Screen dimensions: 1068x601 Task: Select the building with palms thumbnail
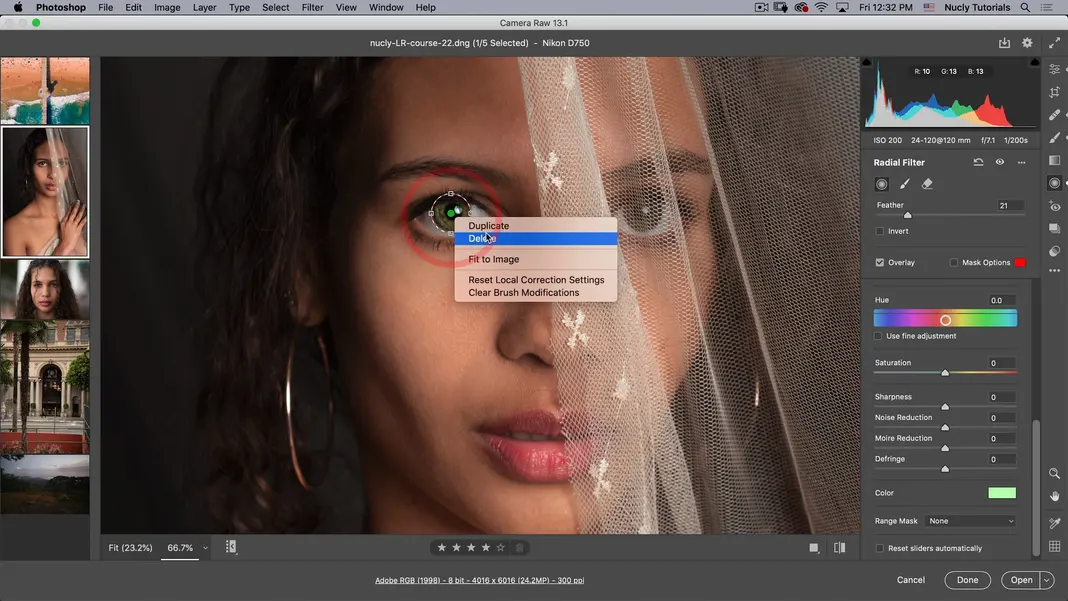point(45,386)
